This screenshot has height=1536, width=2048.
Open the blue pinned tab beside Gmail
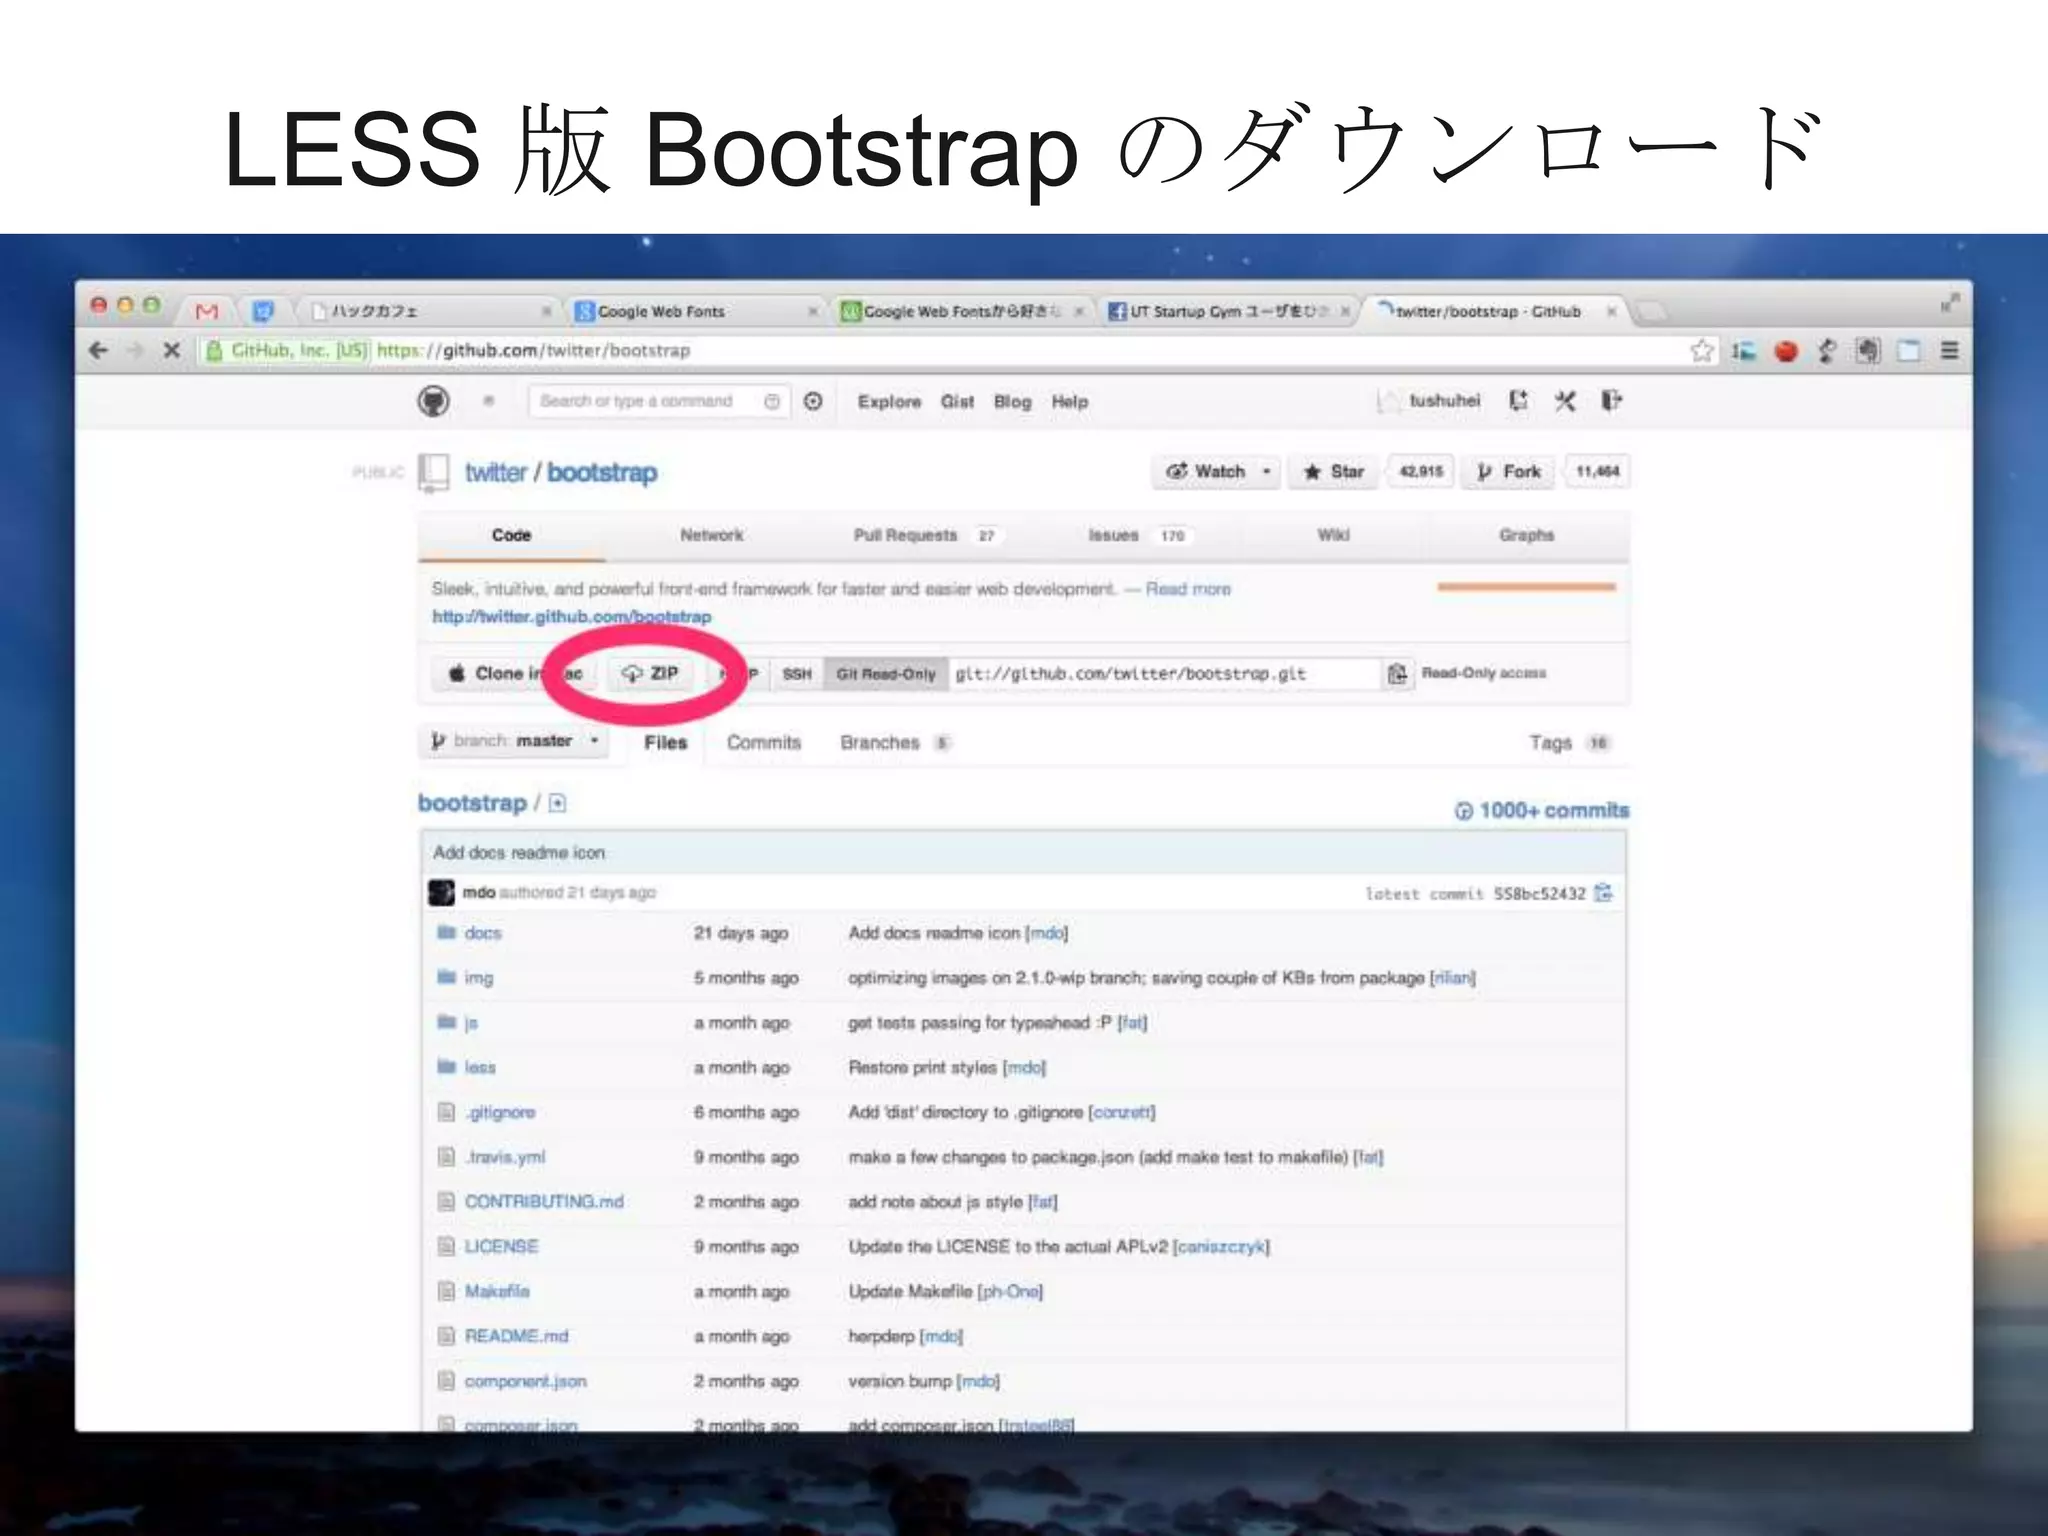[262, 312]
